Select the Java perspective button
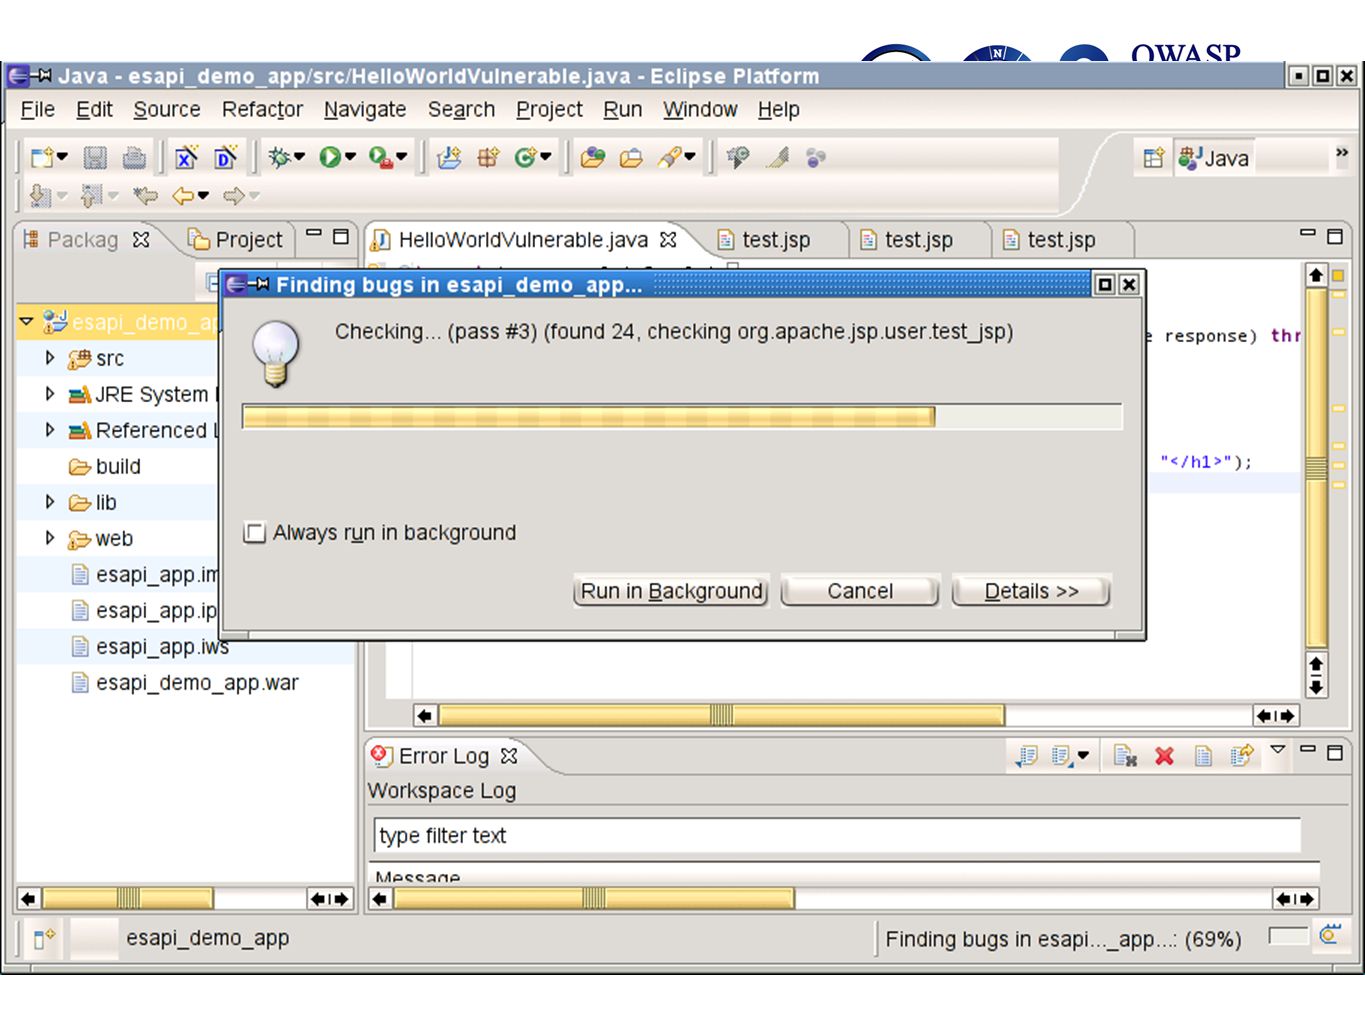The image size is (1365, 1024). (x=1214, y=158)
